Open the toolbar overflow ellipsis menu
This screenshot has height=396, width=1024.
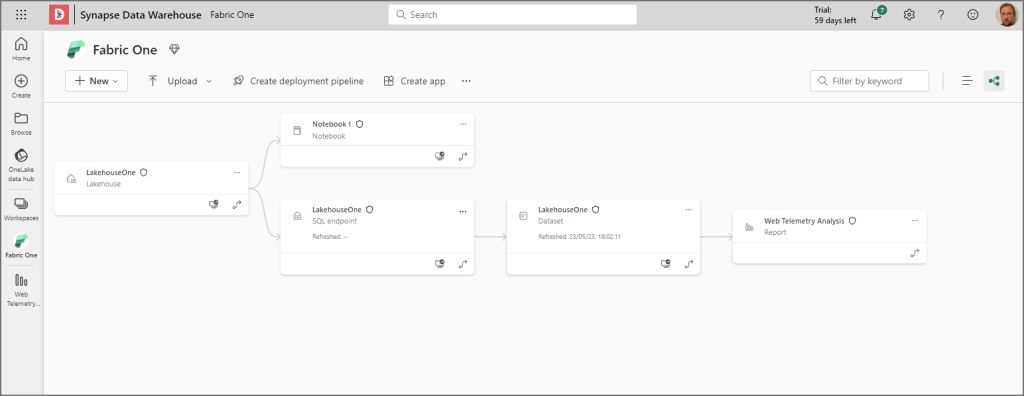pyautogui.click(x=466, y=81)
